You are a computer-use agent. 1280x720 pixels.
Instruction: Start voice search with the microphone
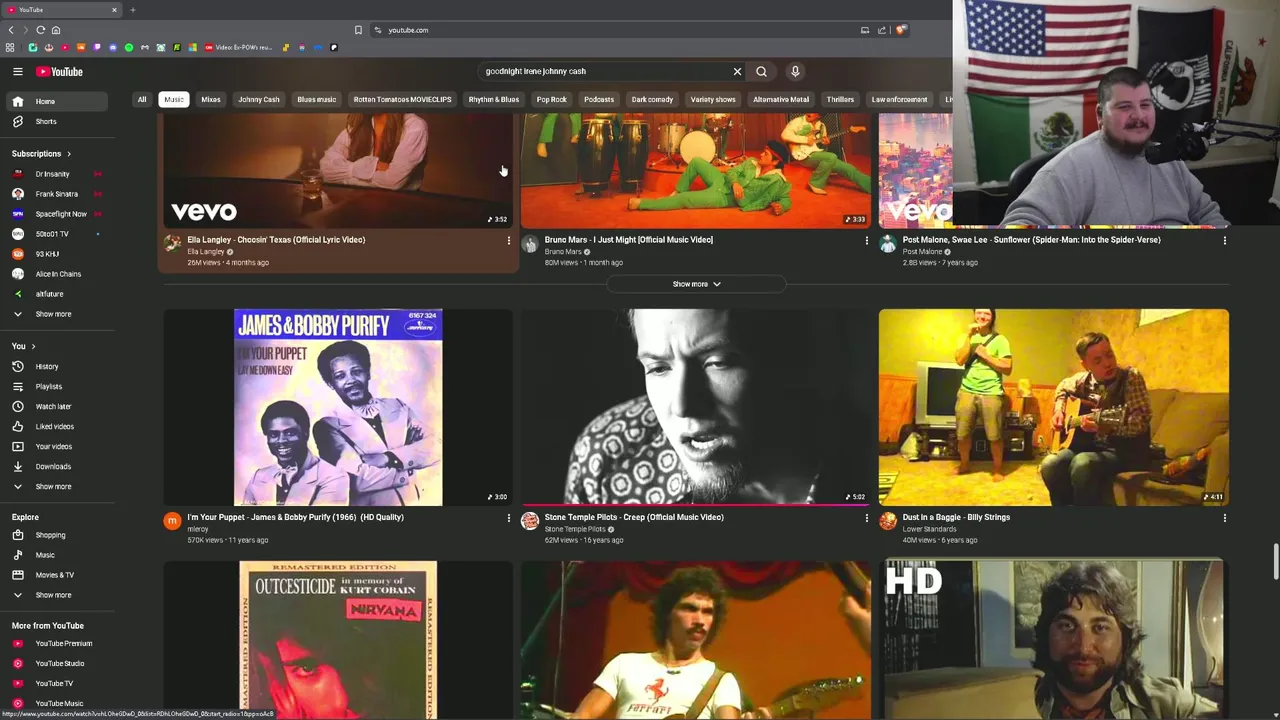[x=795, y=71]
